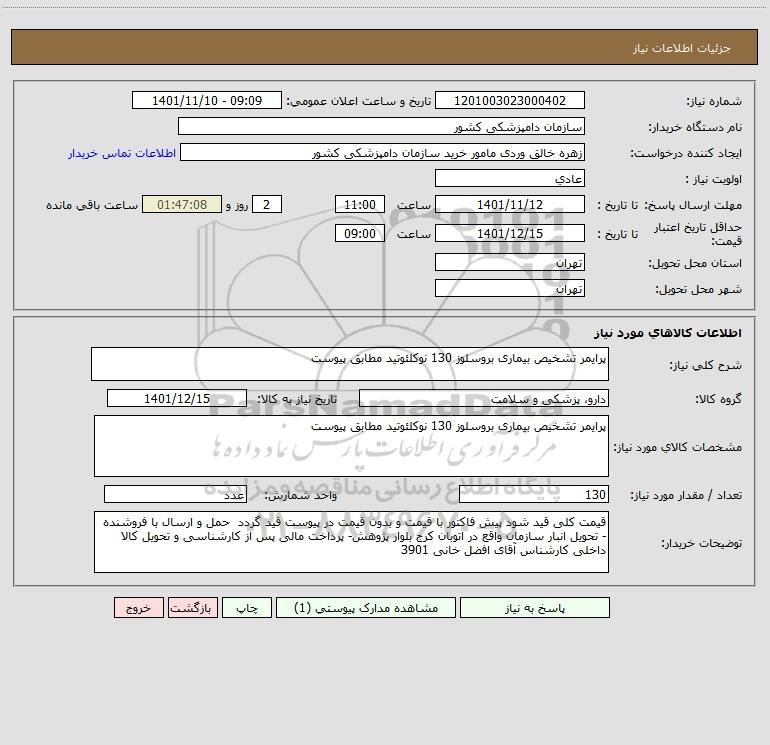Click response deadline time 11:00
This screenshot has width=770, height=745.
tap(359, 204)
